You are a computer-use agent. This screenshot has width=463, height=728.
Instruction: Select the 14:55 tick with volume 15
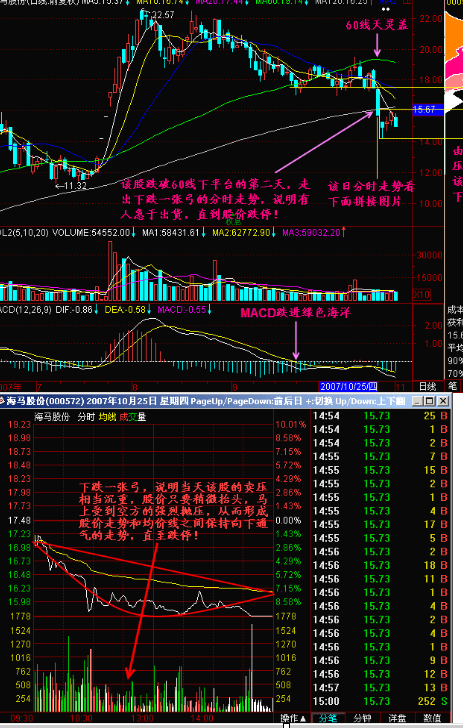(381, 470)
